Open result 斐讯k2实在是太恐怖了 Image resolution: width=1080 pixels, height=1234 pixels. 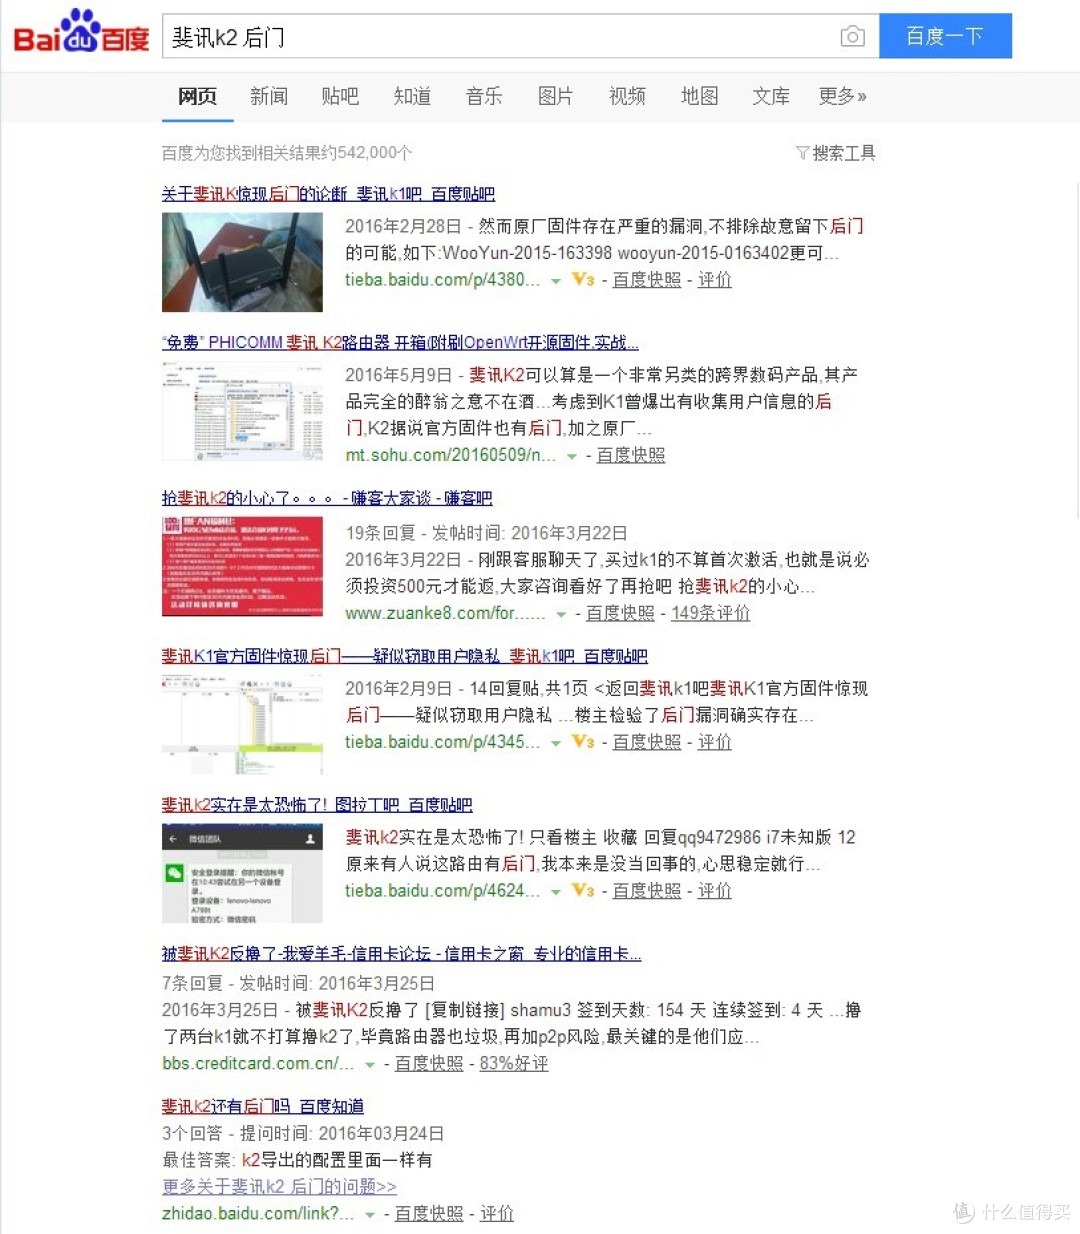click(317, 805)
